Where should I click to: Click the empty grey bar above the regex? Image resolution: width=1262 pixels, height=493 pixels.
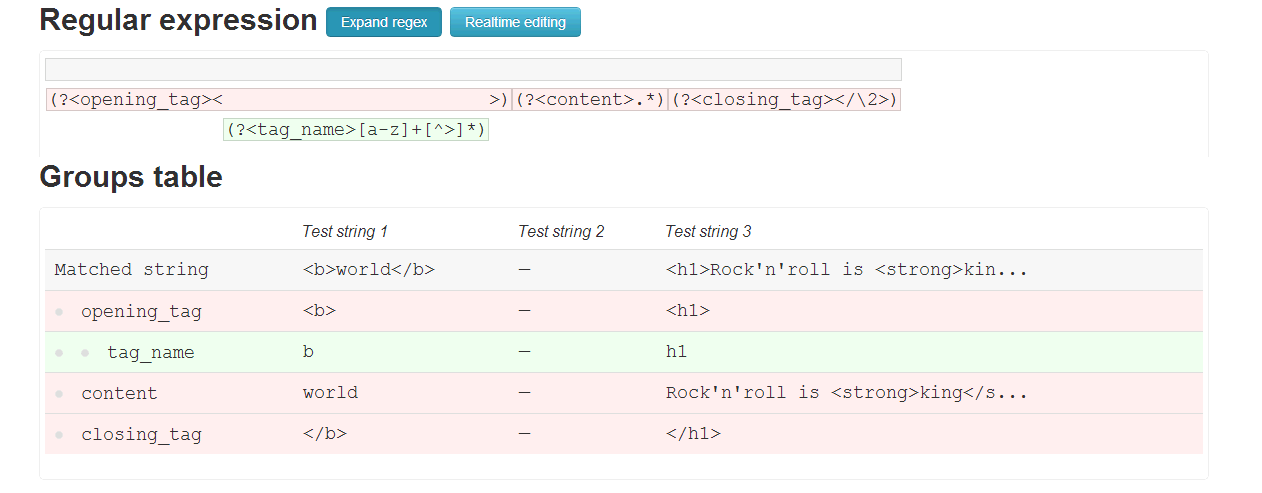[x=473, y=69]
